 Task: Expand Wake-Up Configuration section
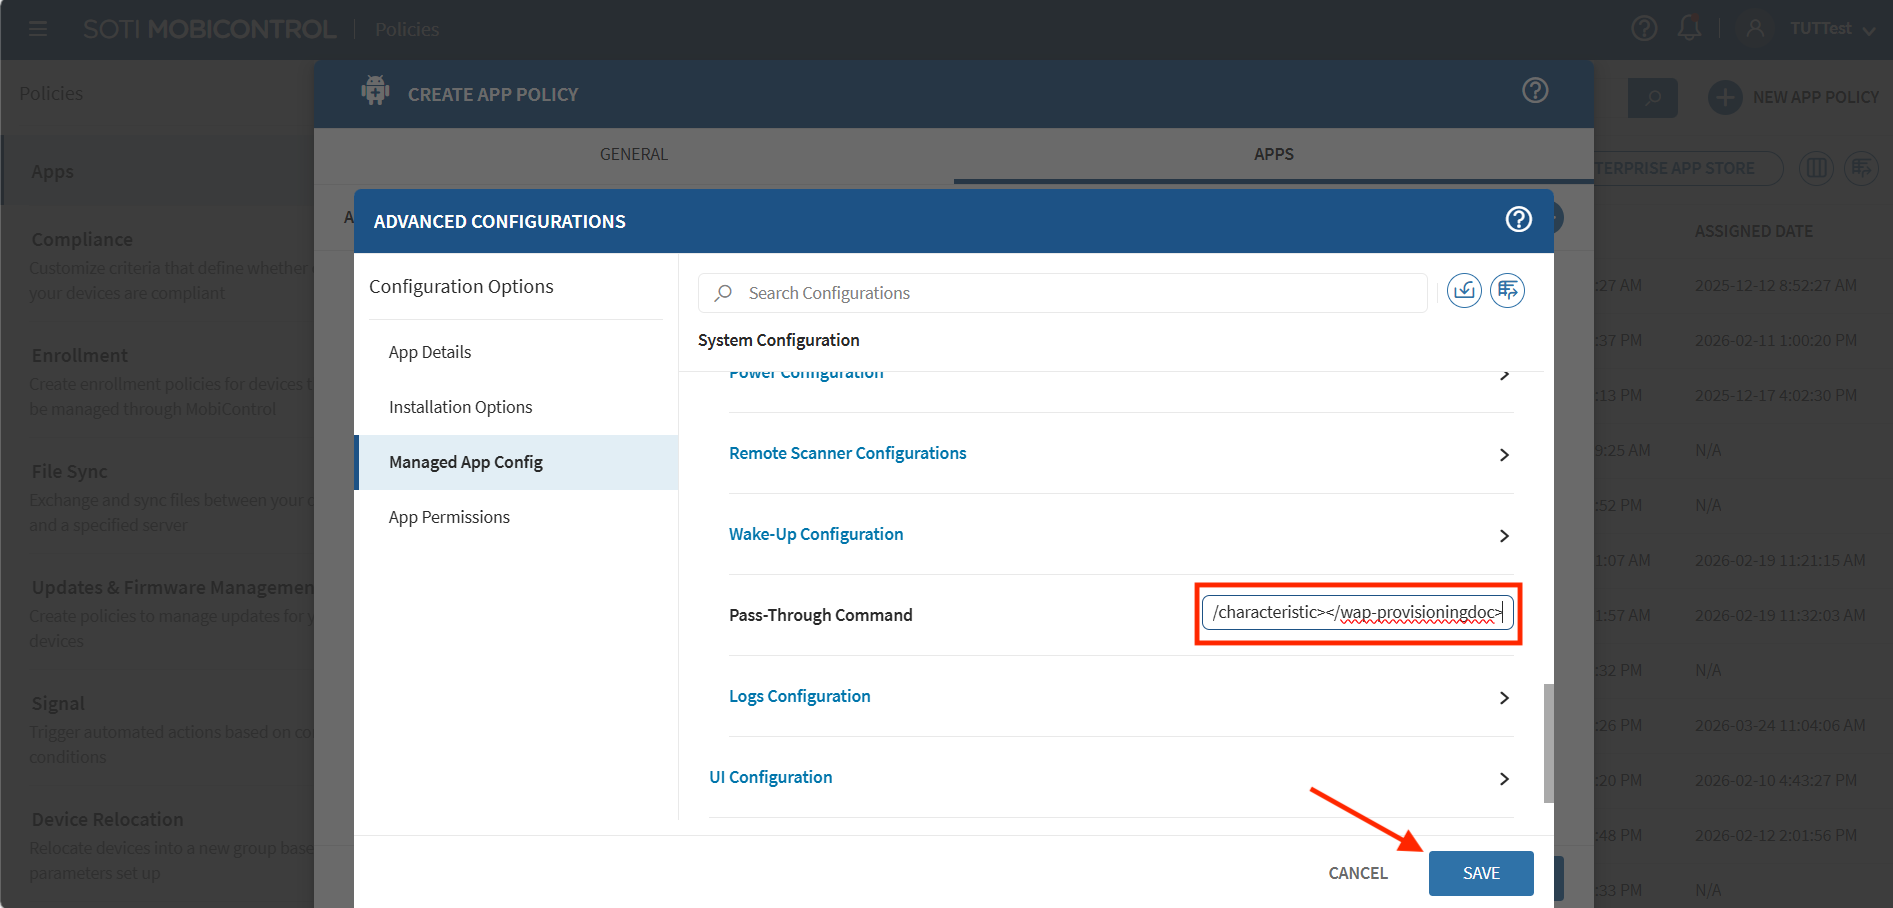[815, 534]
